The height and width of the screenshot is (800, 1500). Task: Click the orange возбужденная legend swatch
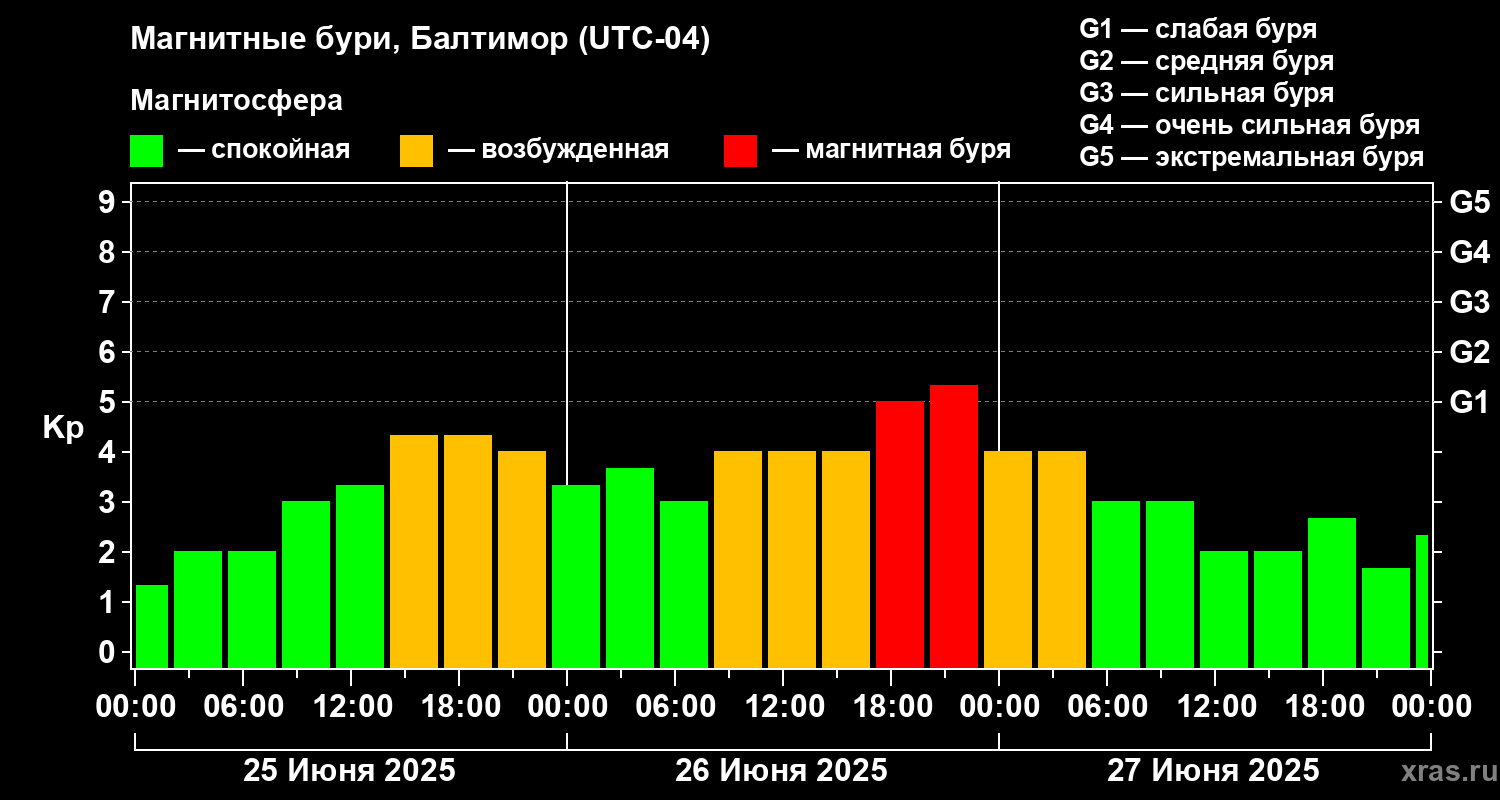(416, 151)
